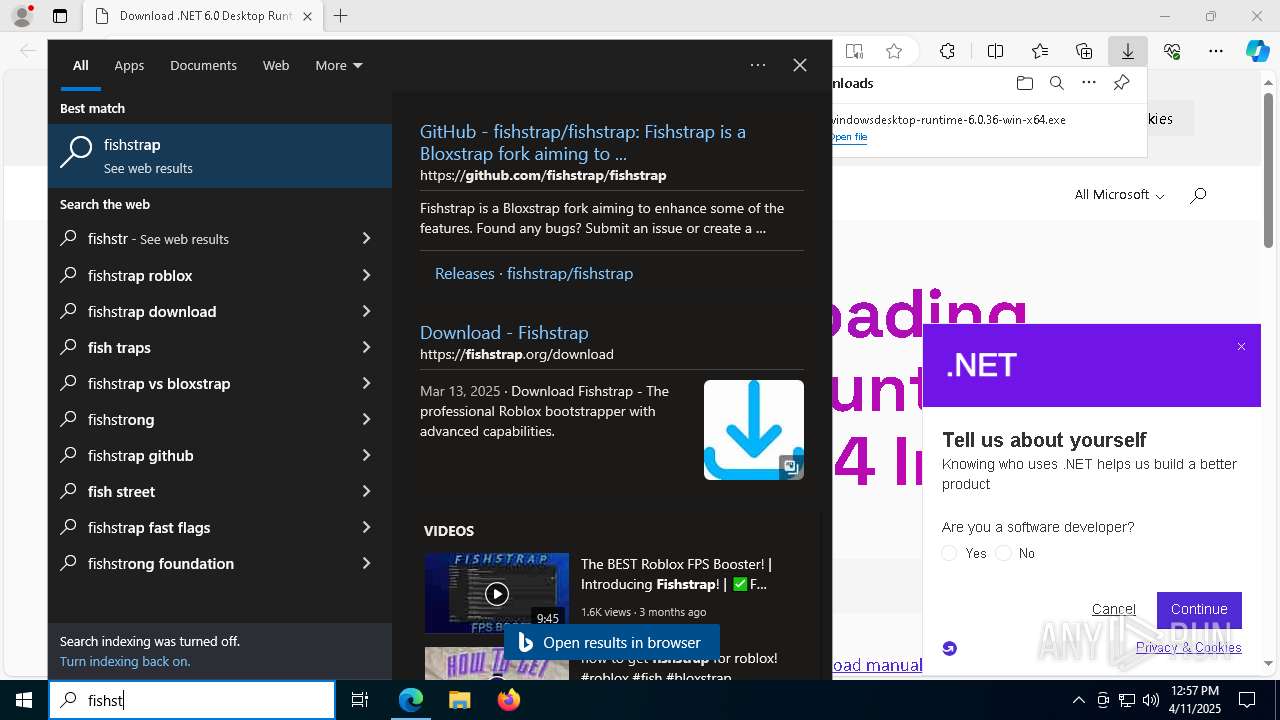
Task: Click the Microsoft site search magnifier
Action: (1198, 195)
